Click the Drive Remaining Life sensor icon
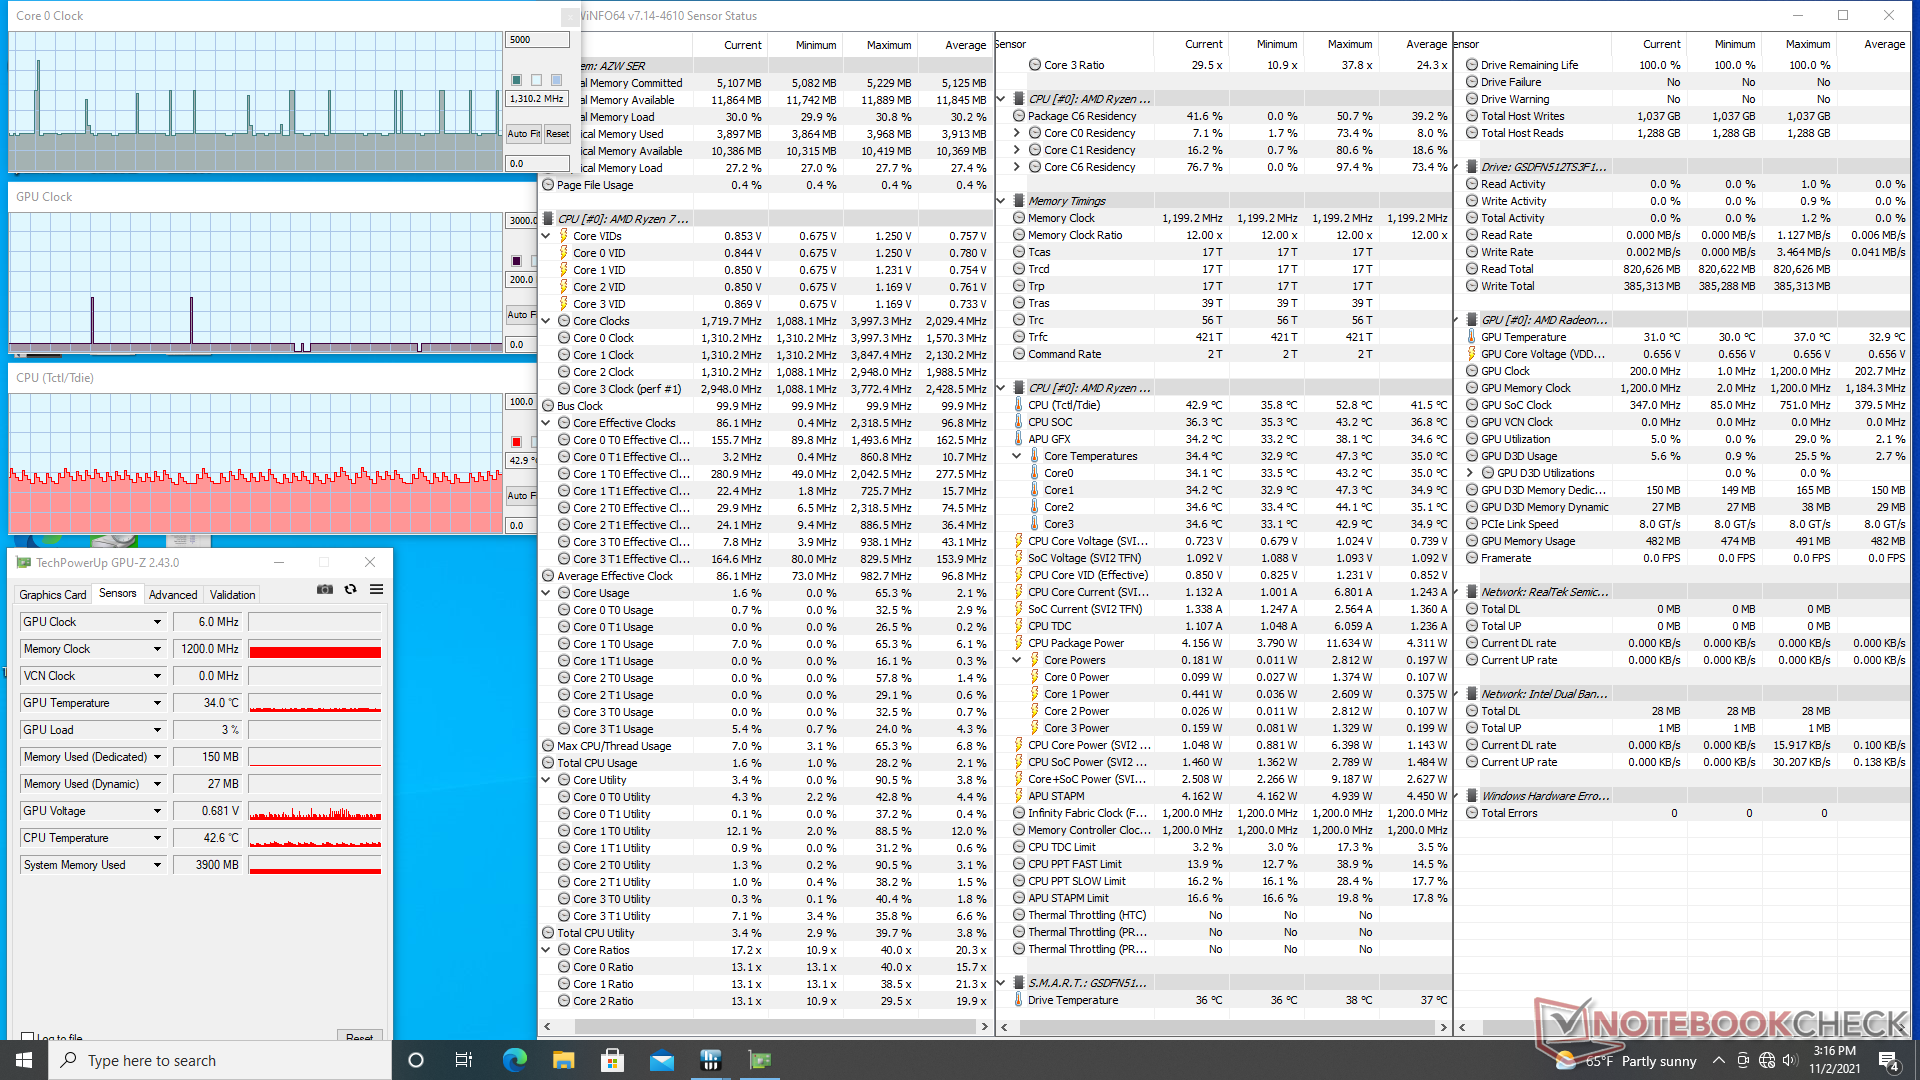 1472,65
